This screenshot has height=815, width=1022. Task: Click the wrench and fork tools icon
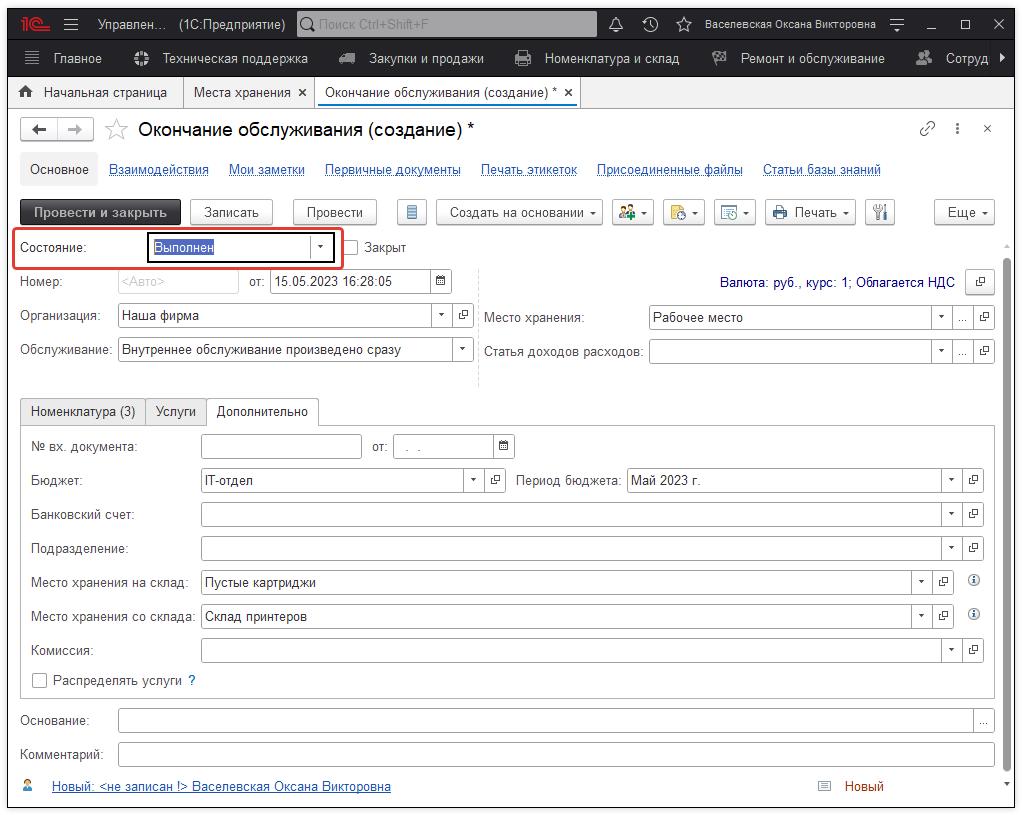tap(880, 212)
